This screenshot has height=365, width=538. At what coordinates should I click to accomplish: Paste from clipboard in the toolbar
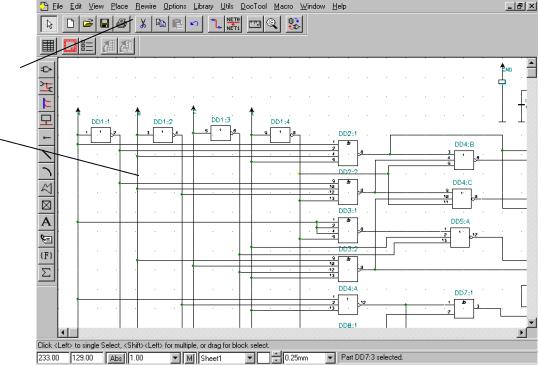(x=177, y=24)
